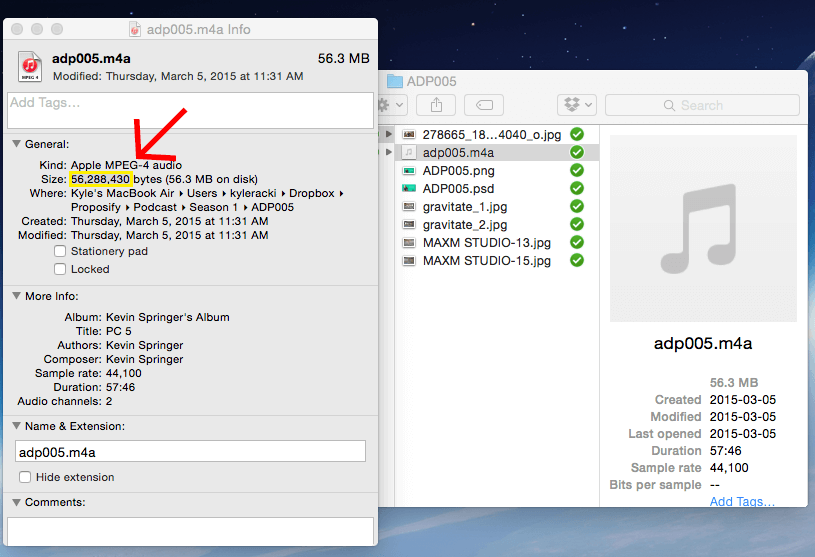Click the Sample rate 44,100 value in Info window

click(x=123, y=373)
